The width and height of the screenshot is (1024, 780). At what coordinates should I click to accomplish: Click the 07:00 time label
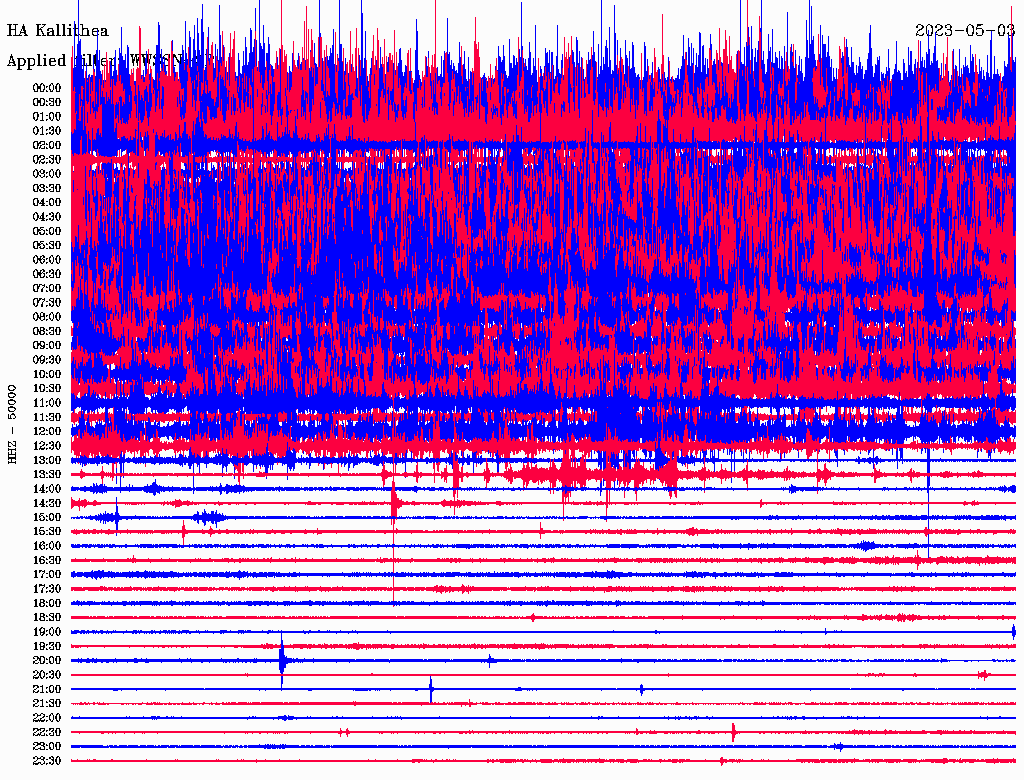coord(47,289)
